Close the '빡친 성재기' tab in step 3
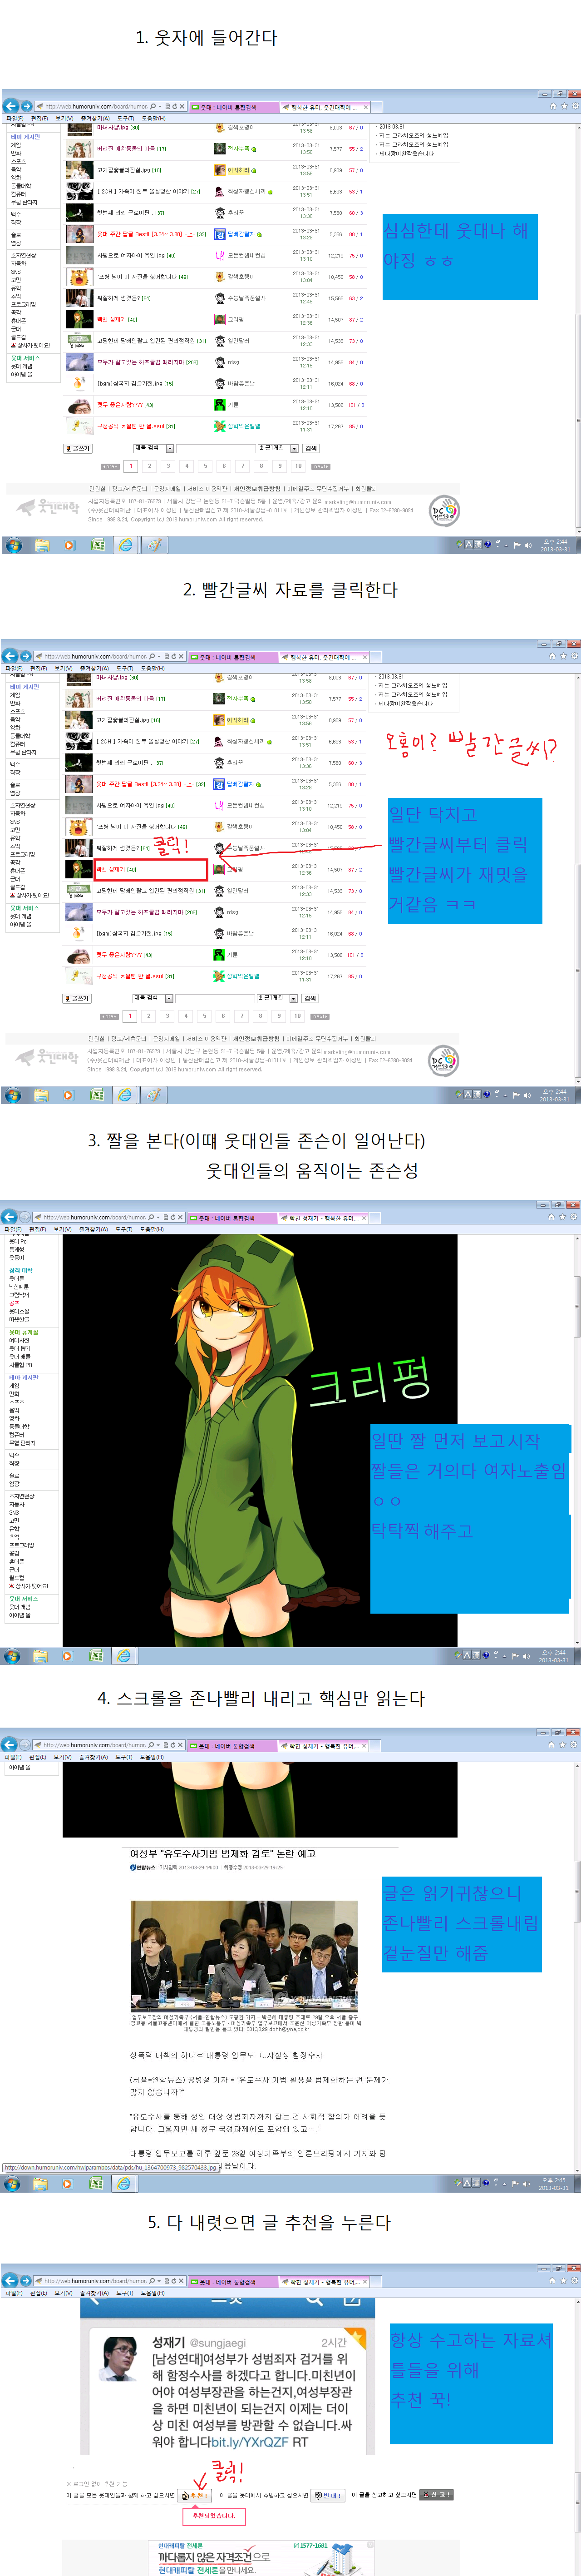 [x=364, y=1218]
